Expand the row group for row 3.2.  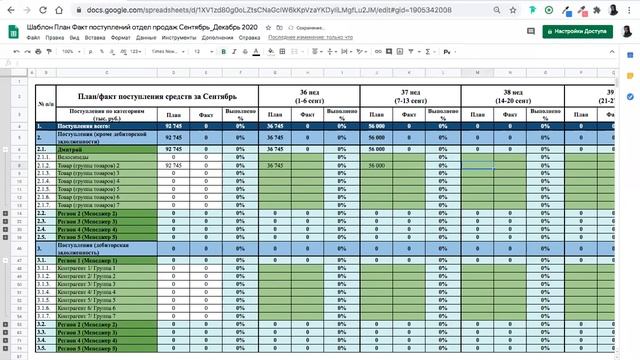tap(5, 324)
